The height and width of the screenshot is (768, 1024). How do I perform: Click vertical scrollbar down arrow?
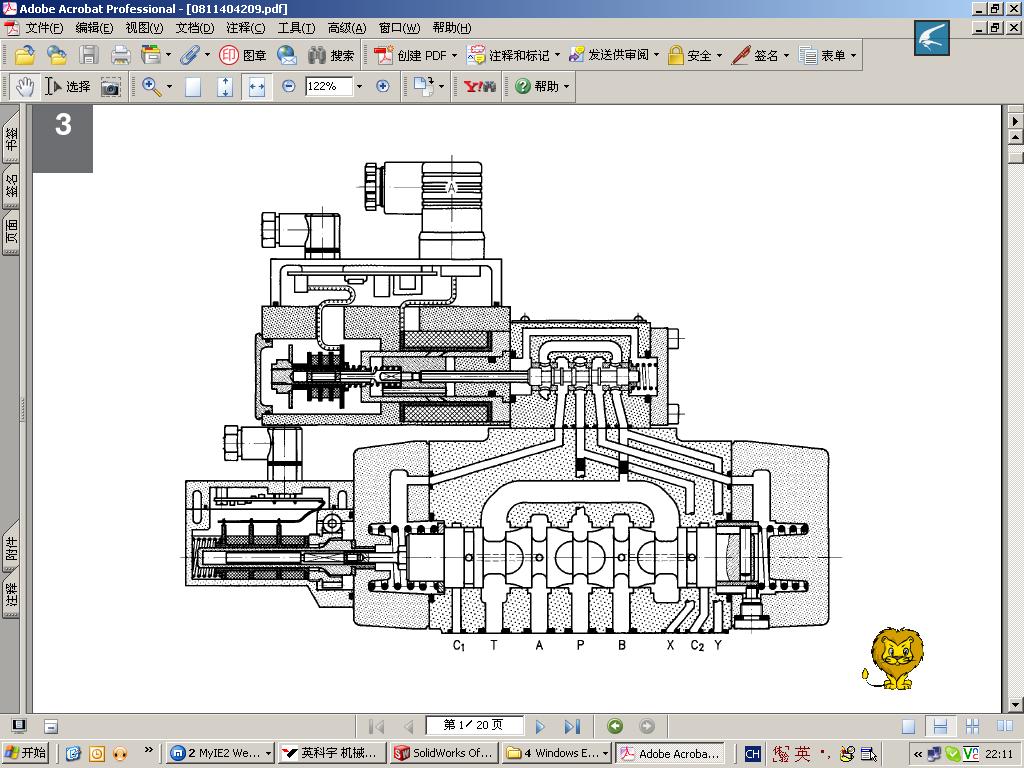click(1016, 705)
